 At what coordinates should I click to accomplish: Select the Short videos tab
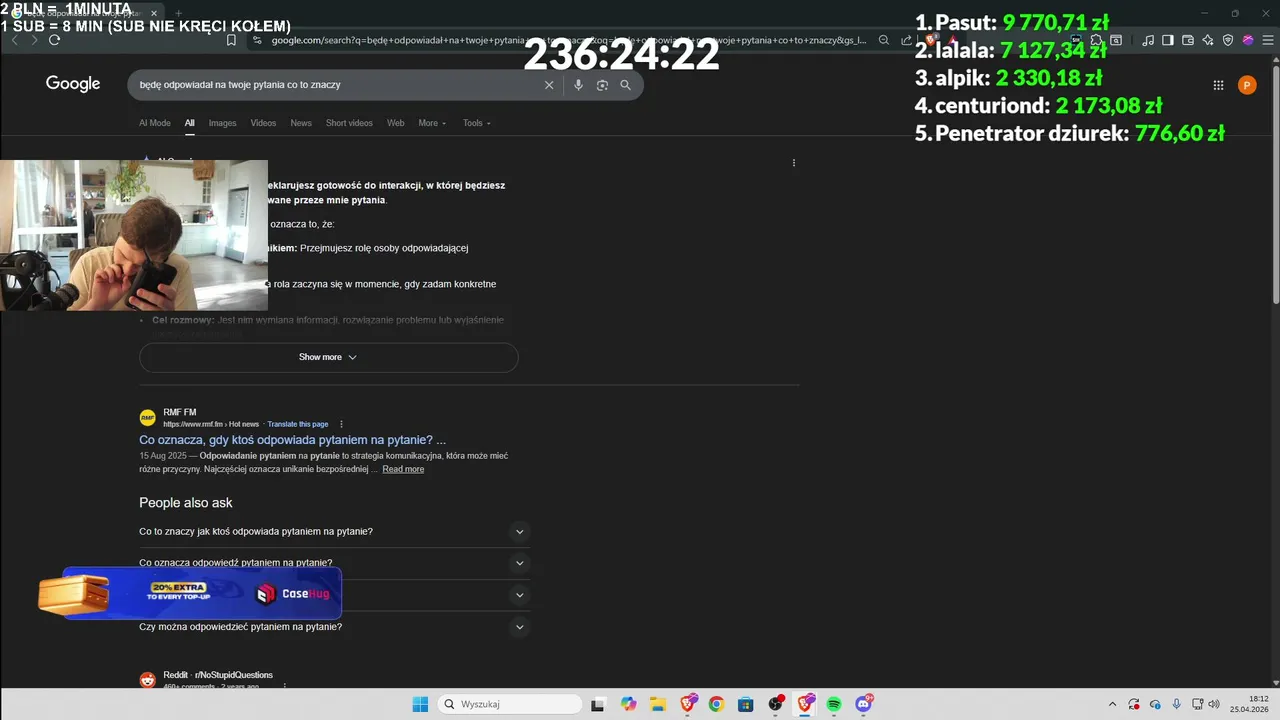pos(349,123)
